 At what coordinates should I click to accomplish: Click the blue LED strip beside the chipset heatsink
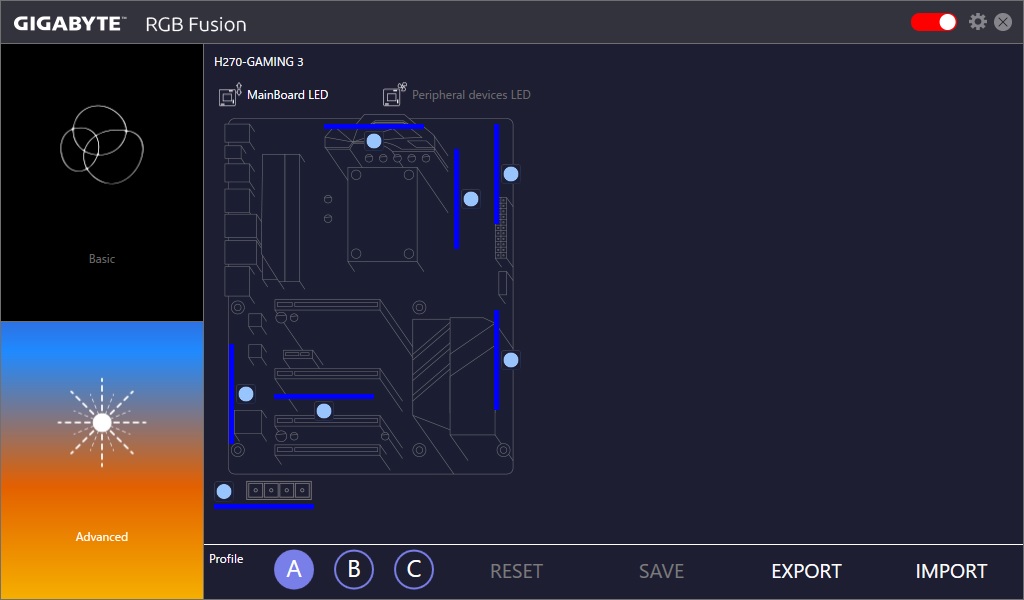(496, 360)
